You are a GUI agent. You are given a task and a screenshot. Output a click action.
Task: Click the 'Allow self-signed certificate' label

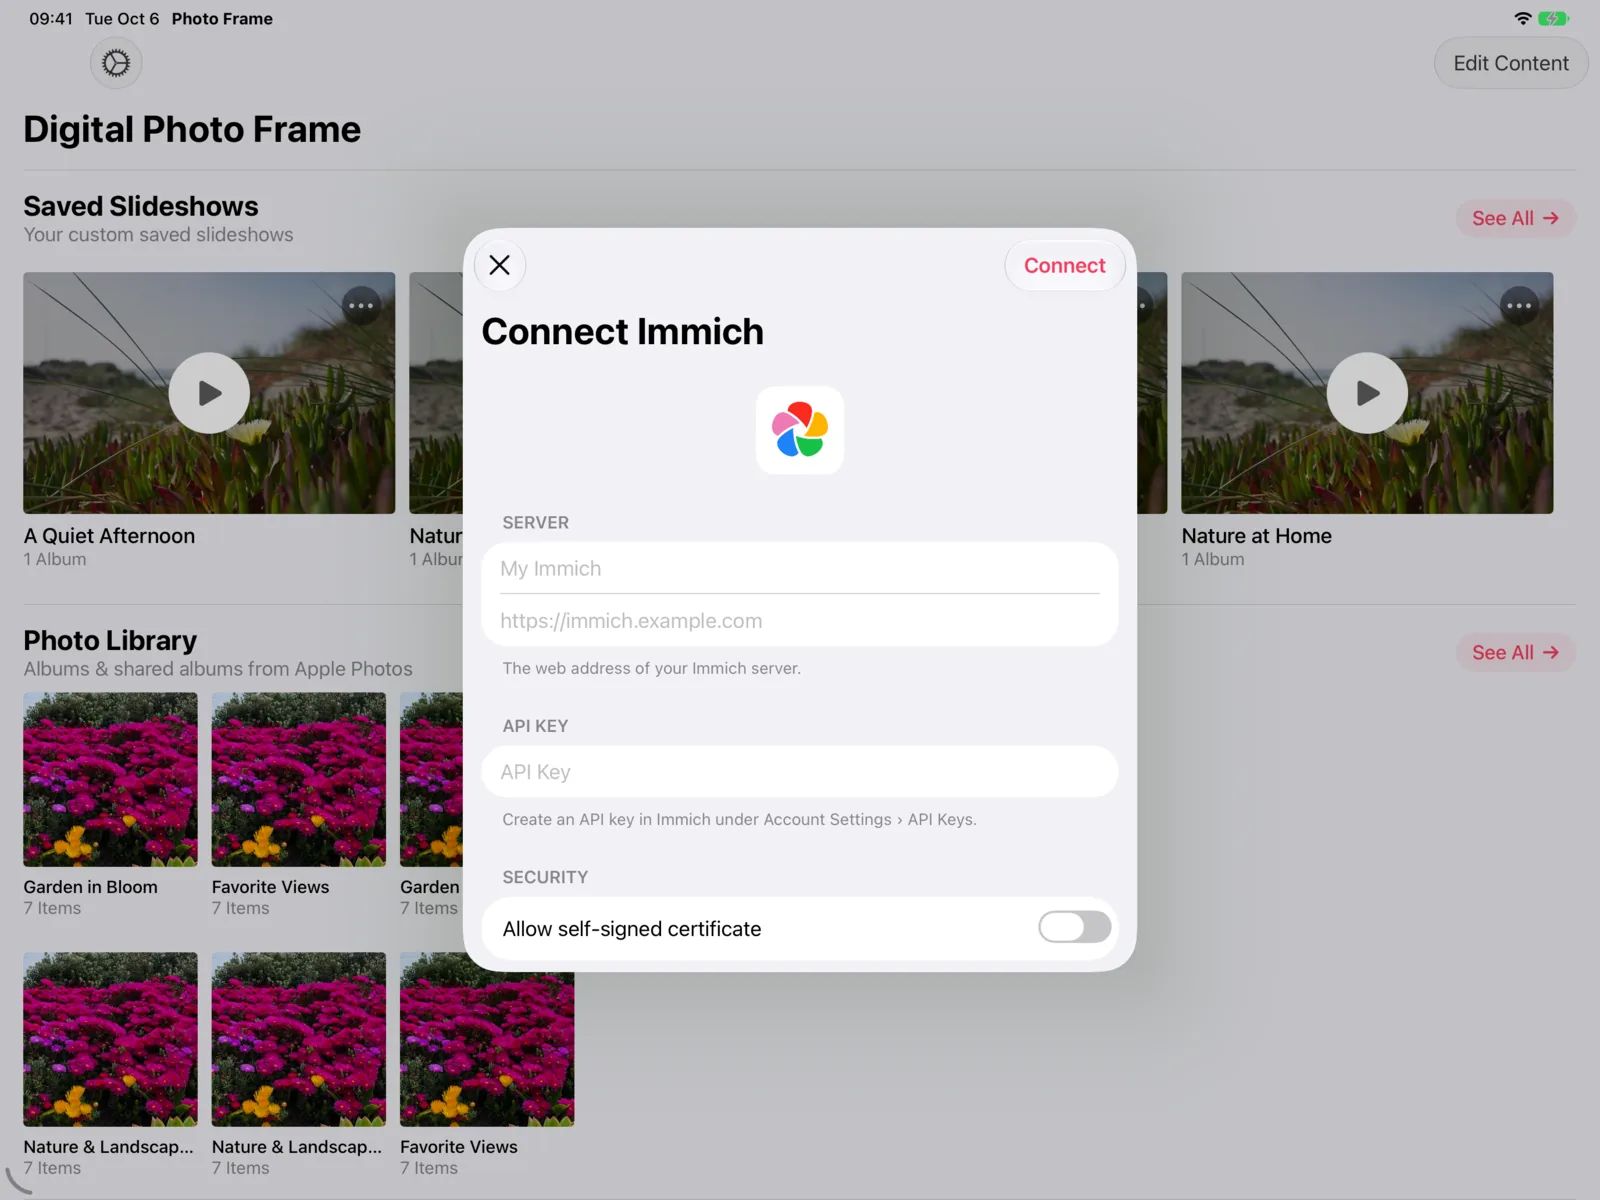point(632,929)
